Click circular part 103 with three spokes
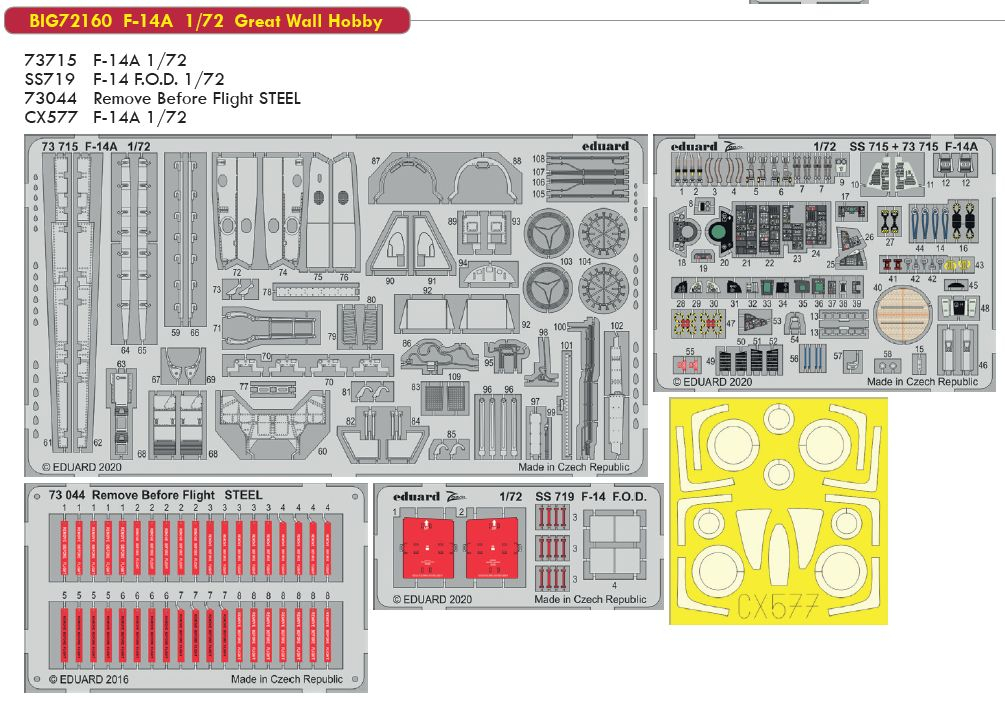This screenshot has width=1005, height=715. 548,233
